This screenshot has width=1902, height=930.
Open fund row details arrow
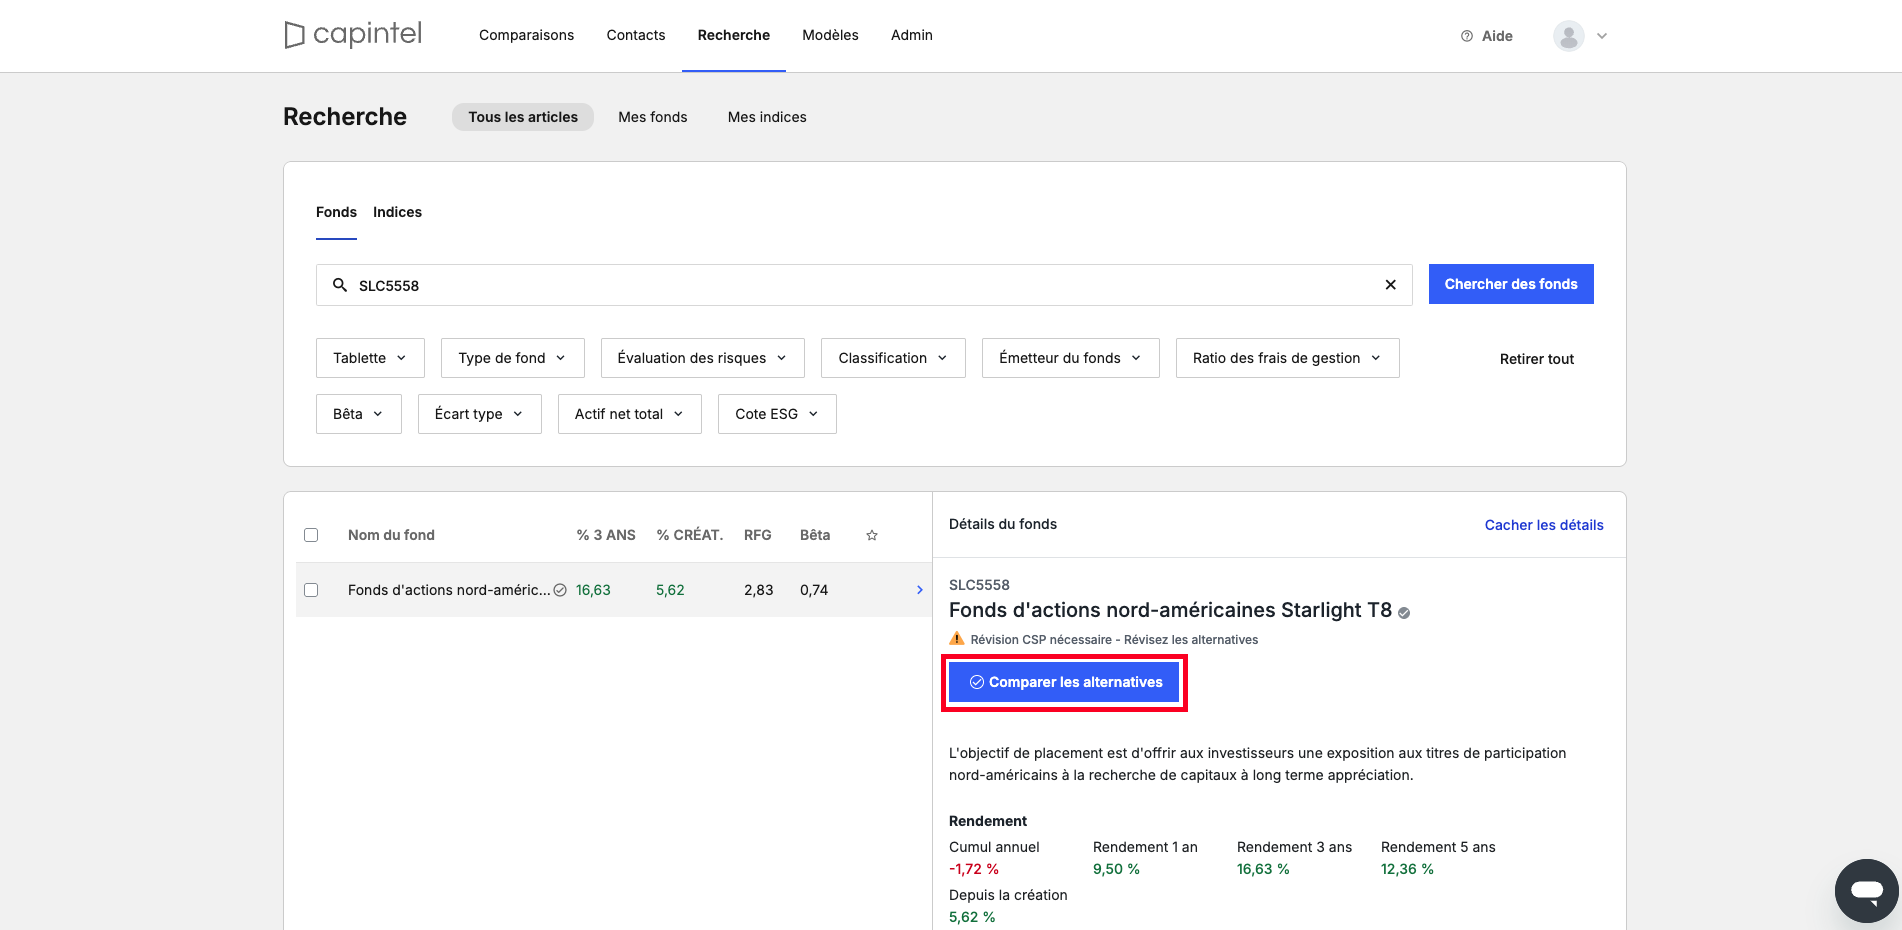coord(920,590)
